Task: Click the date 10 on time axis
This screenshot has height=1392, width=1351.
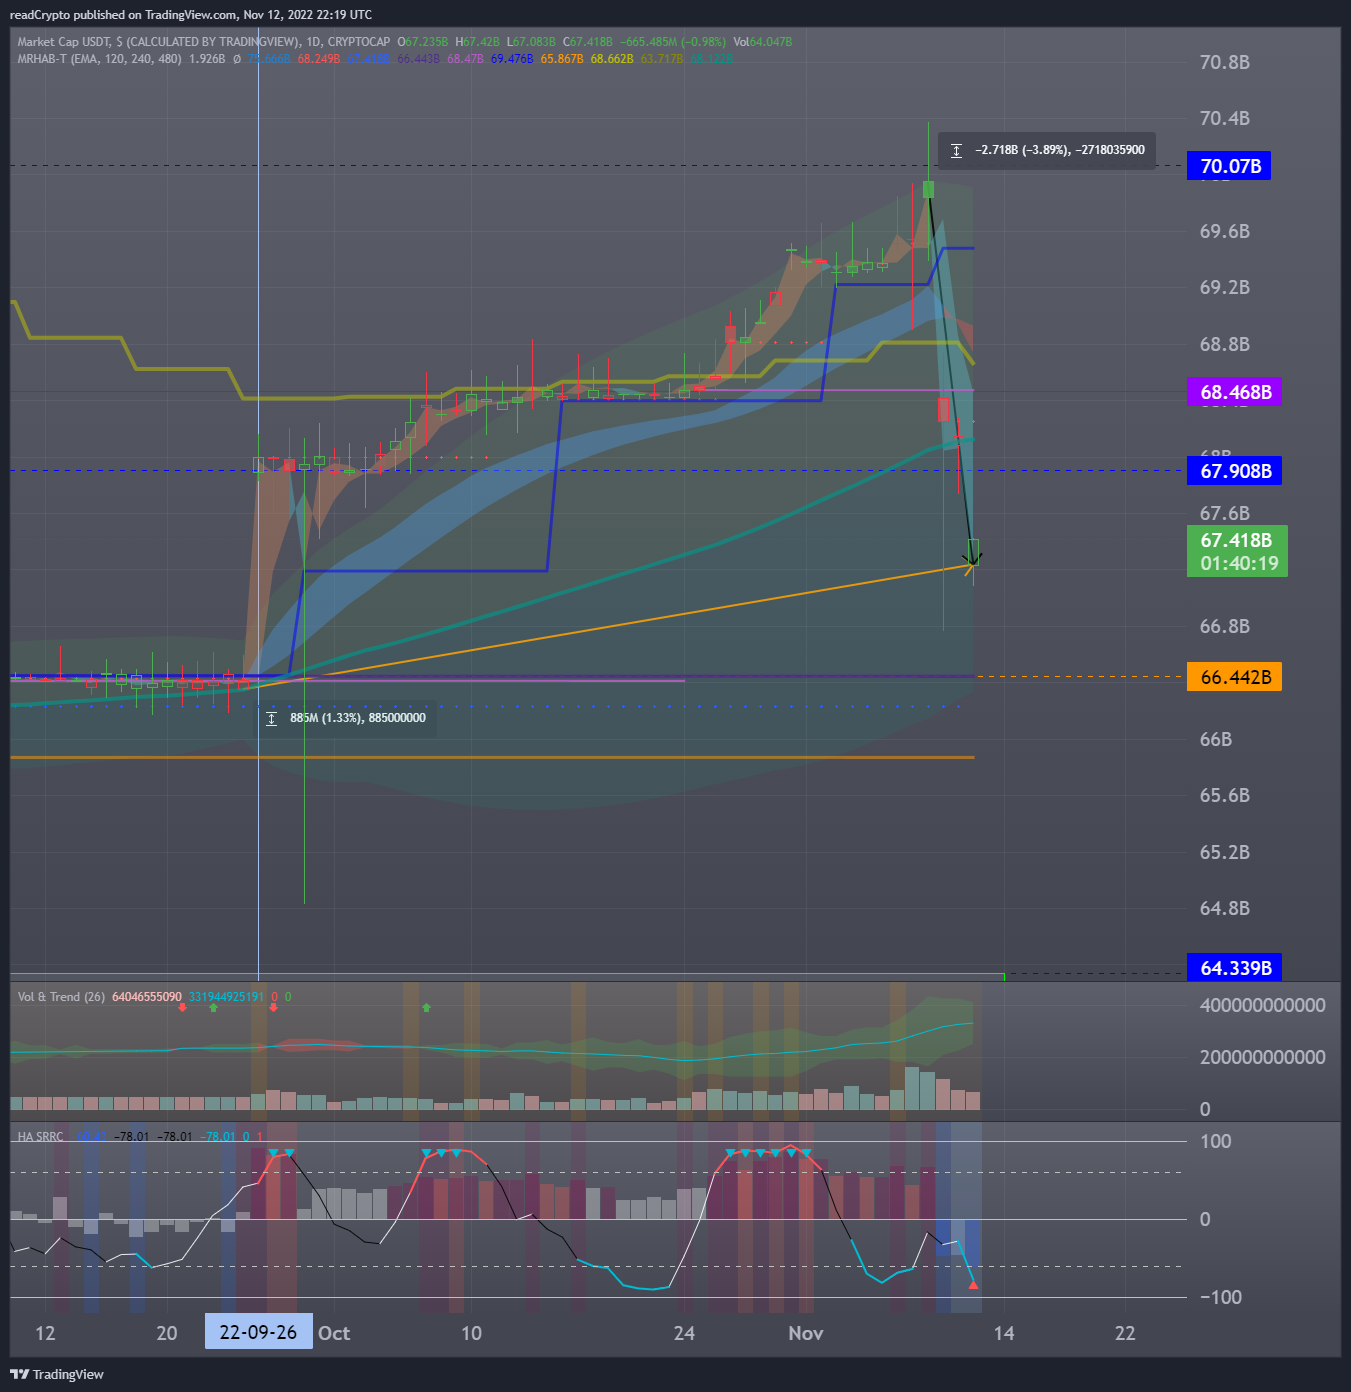Action: point(471,1333)
